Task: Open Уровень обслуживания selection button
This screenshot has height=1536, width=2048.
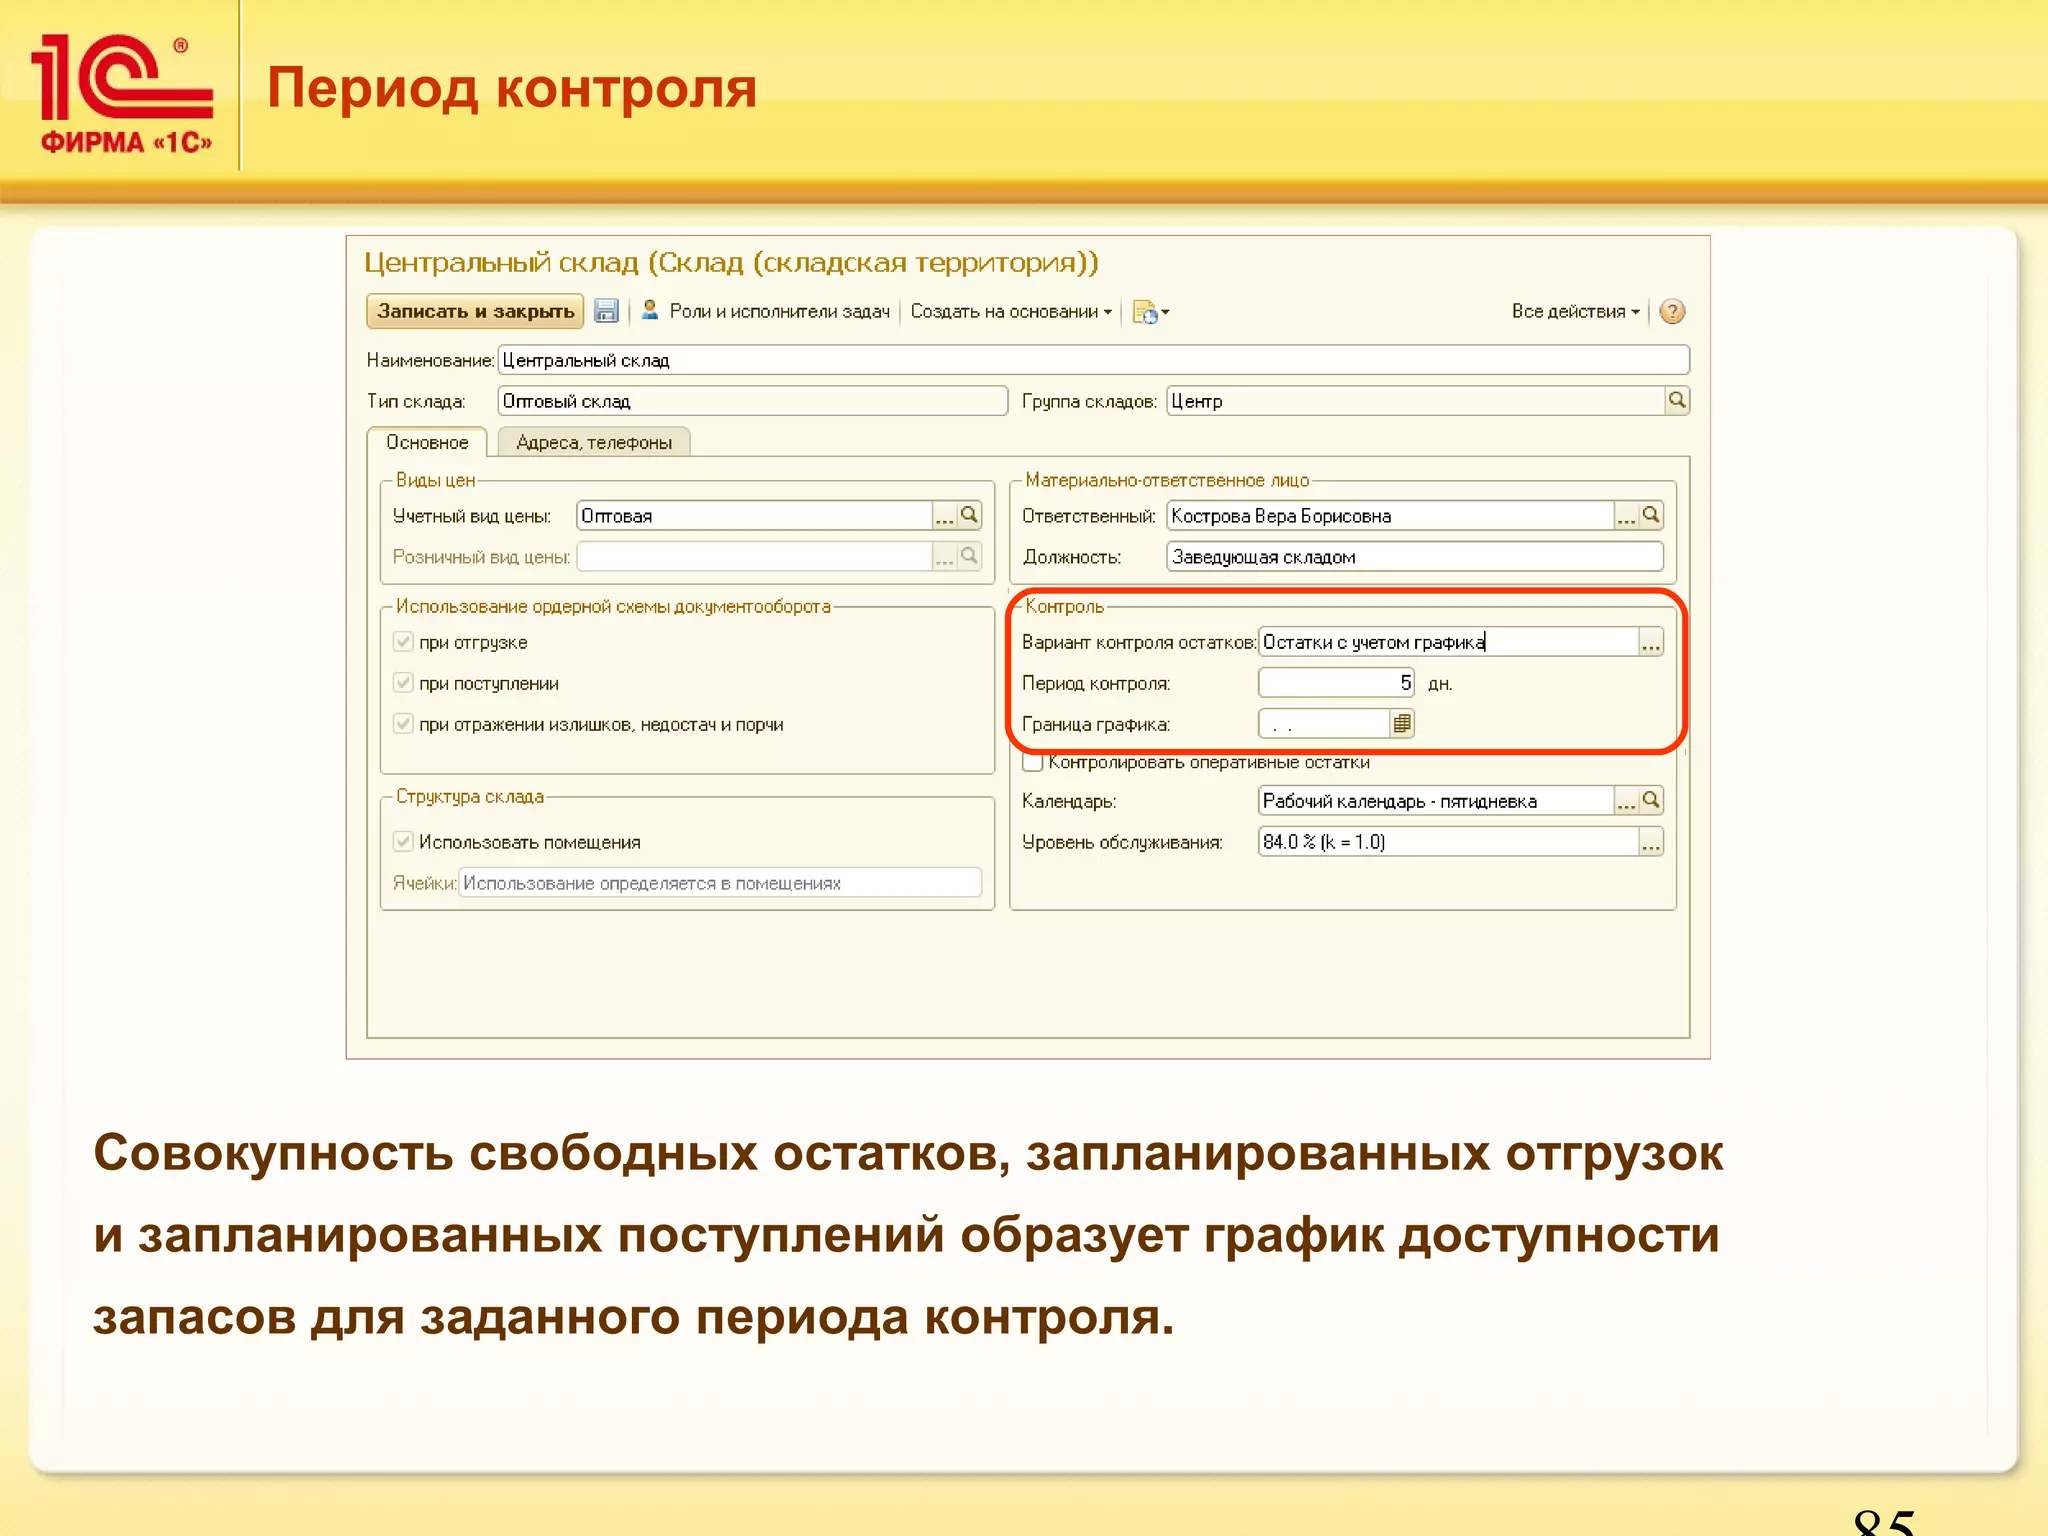Action: click(x=1651, y=842)
